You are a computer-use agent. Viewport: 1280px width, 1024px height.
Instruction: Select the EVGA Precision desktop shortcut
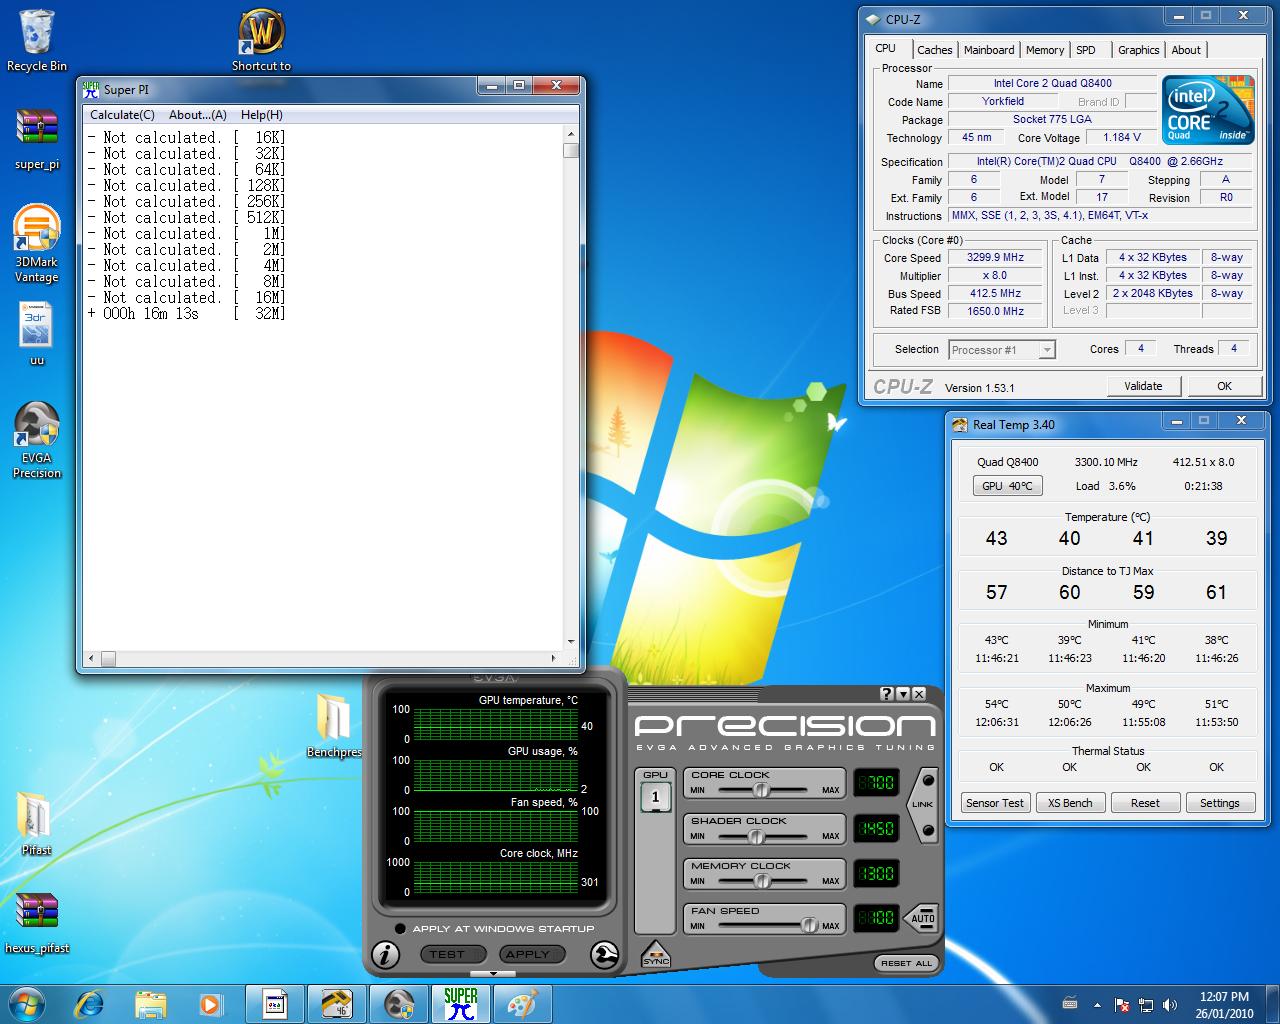[37, 440]
